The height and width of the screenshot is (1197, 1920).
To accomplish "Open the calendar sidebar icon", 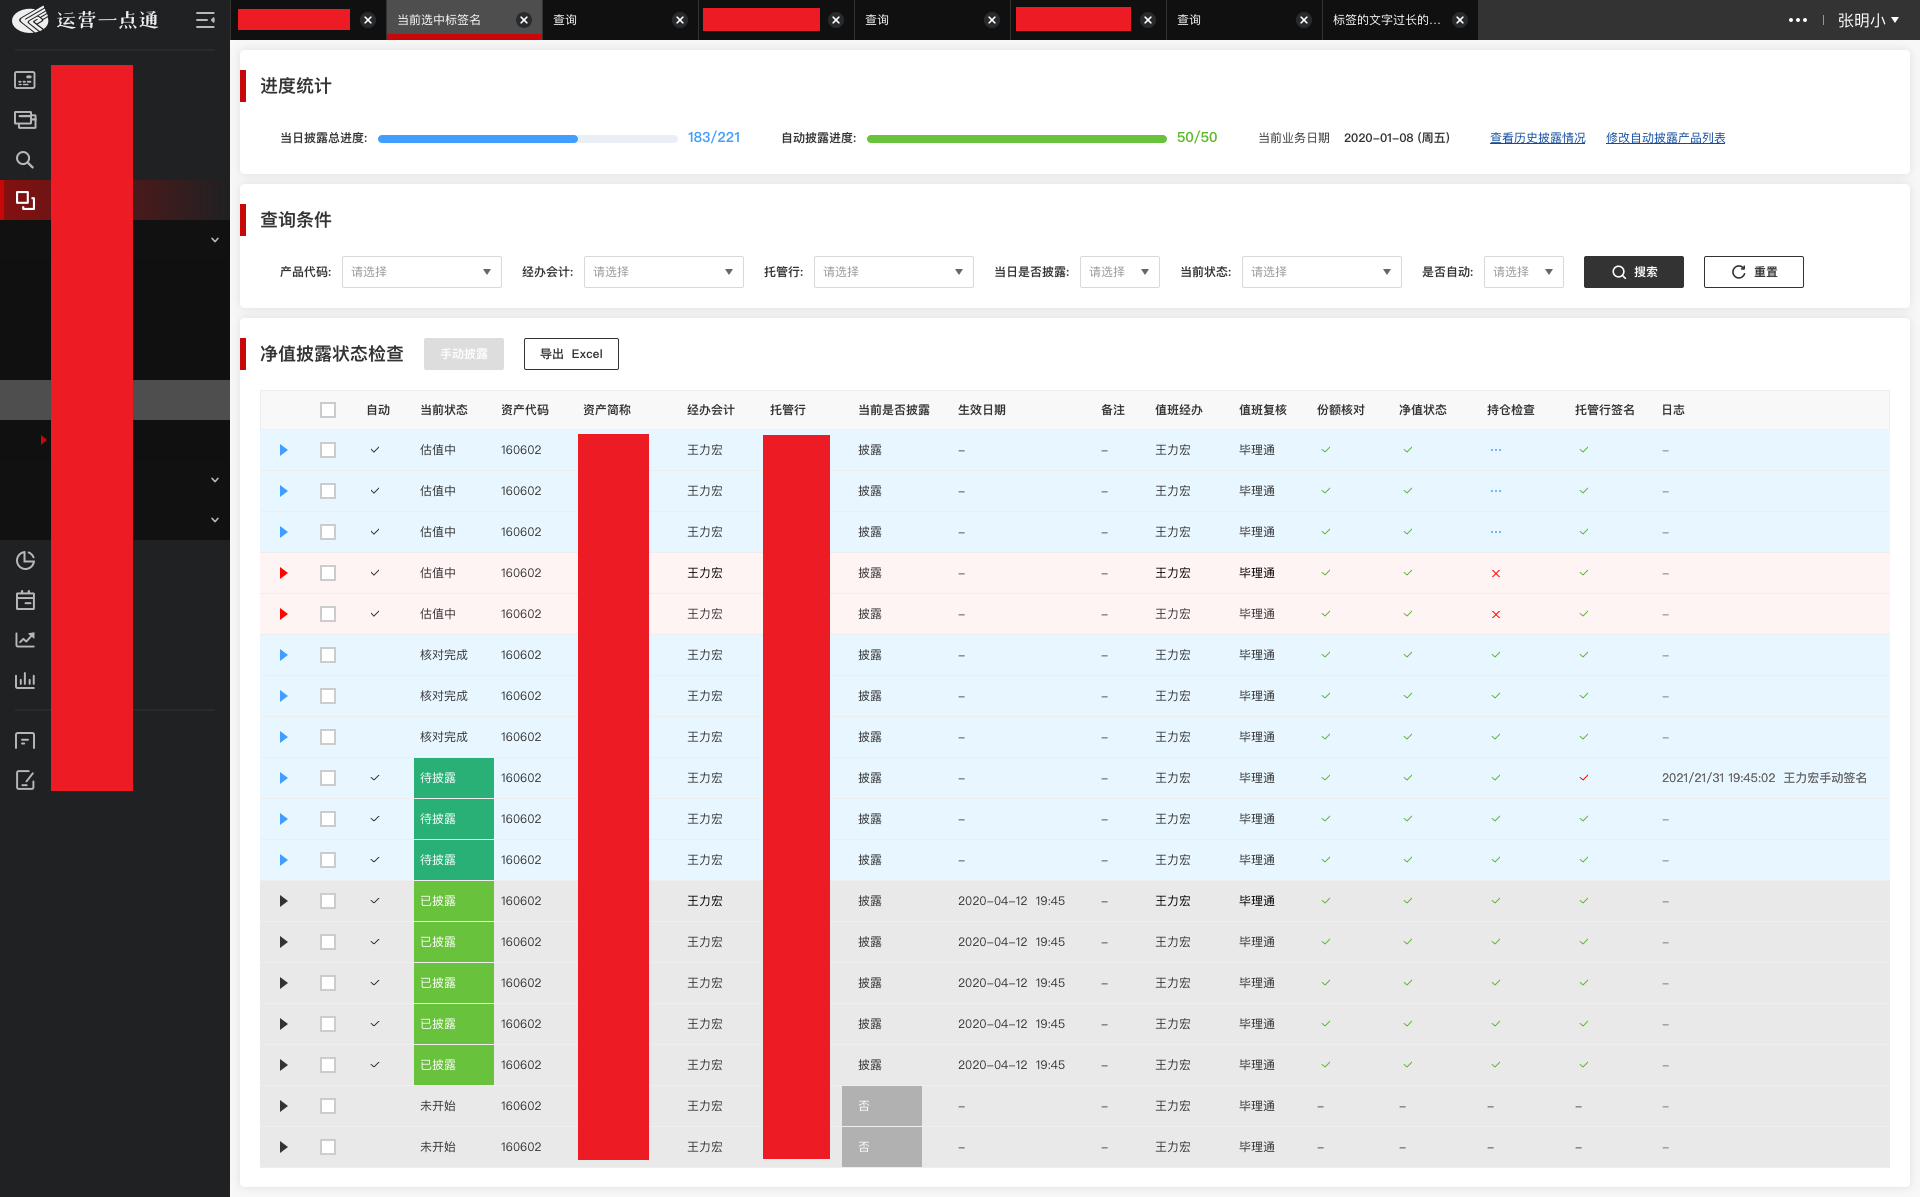I will [25, 600].
